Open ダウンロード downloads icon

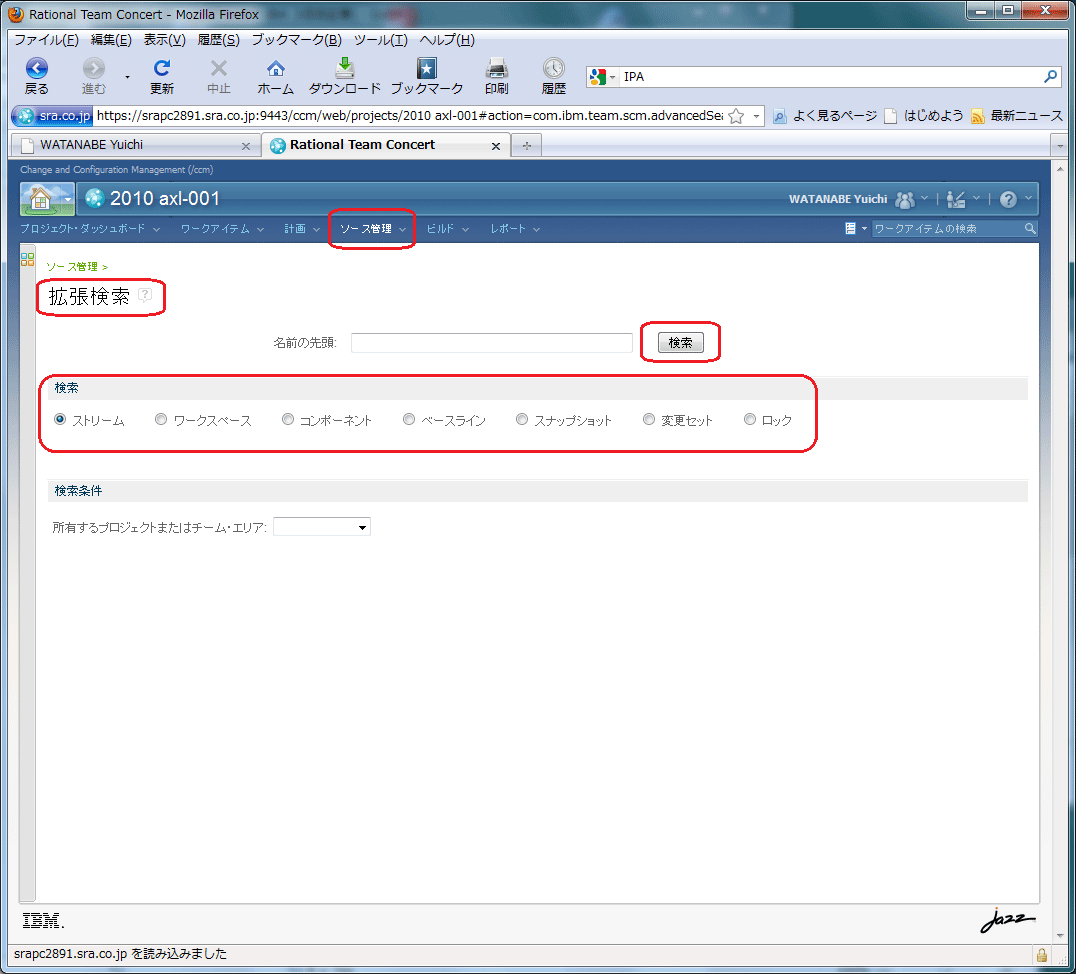[x=344, y=68]
